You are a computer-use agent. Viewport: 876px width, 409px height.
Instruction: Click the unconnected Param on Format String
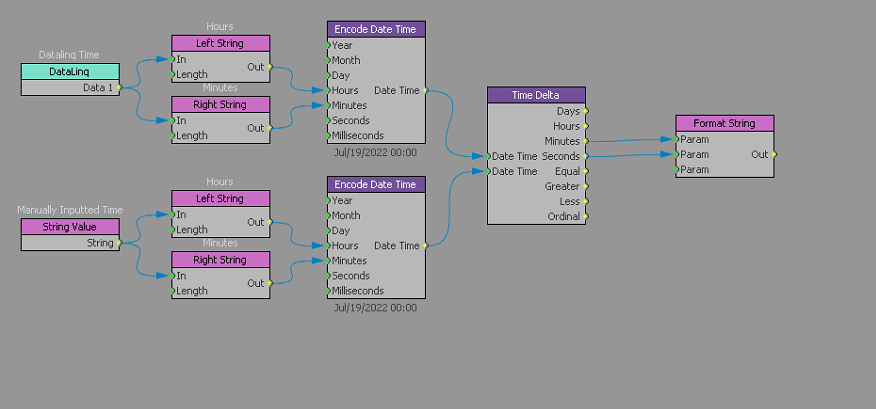tap(676, 169)
